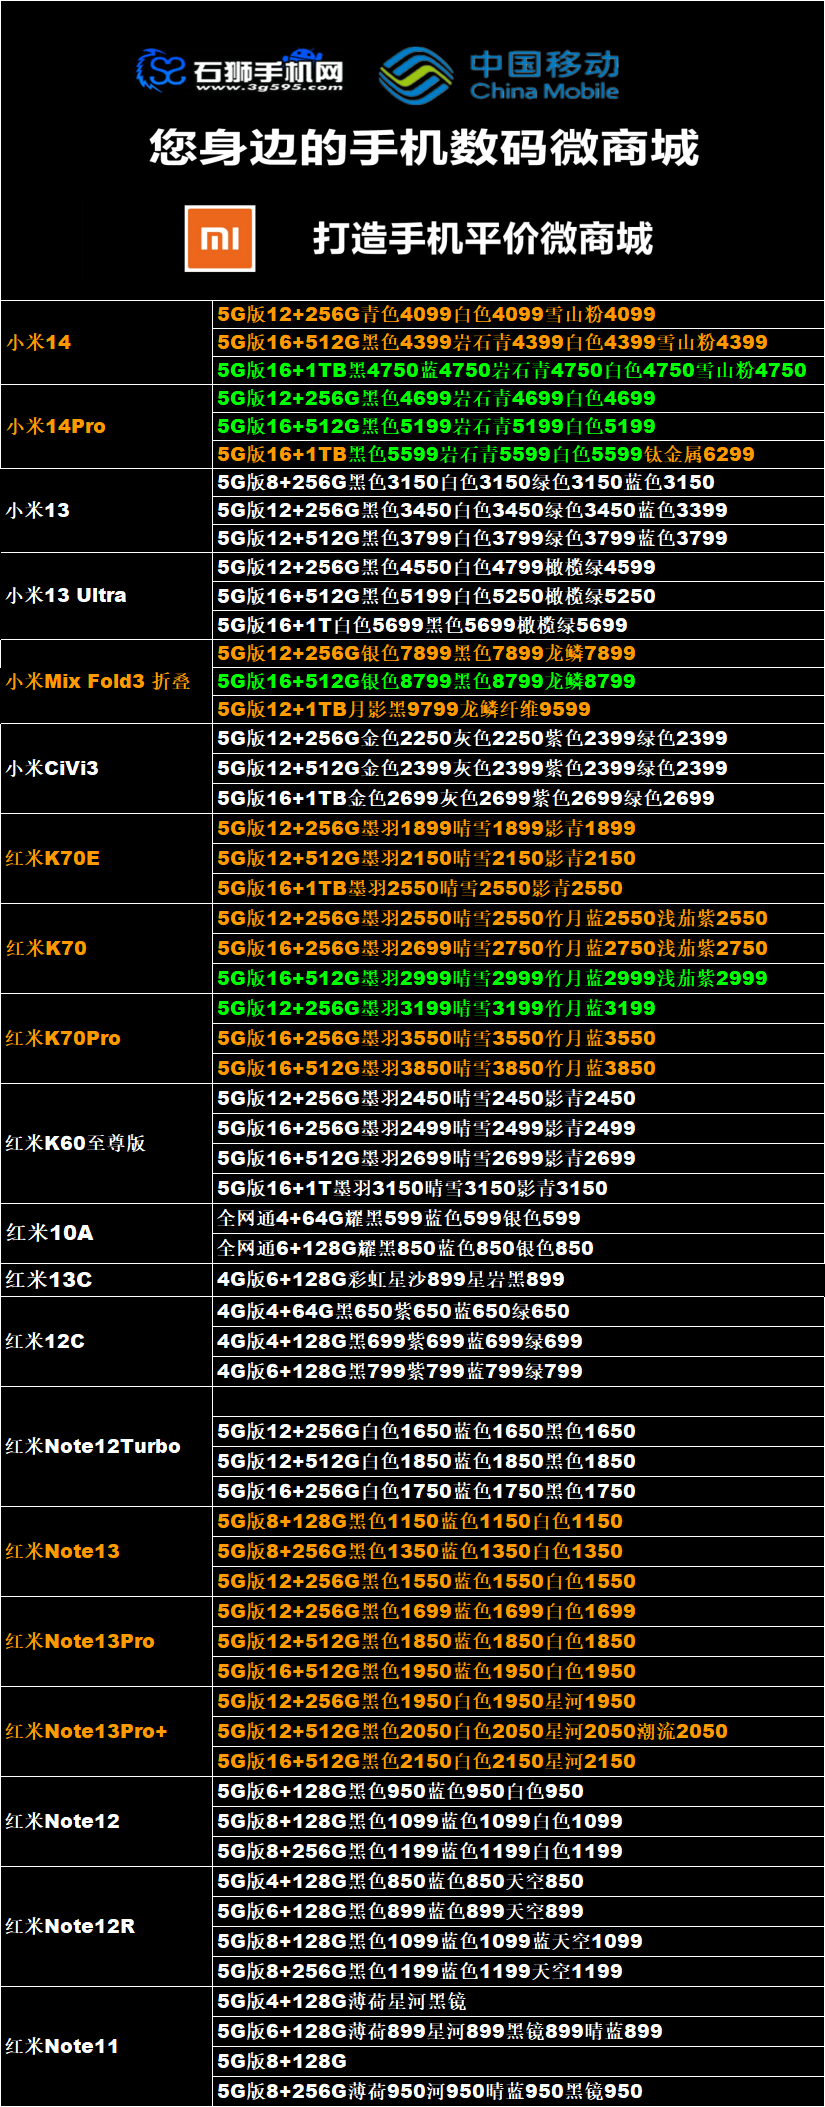Viewport: 825px width, 2107px height.
Task: Click the "红米K70Pro" model cell
Action: [x=106, y=1038]
